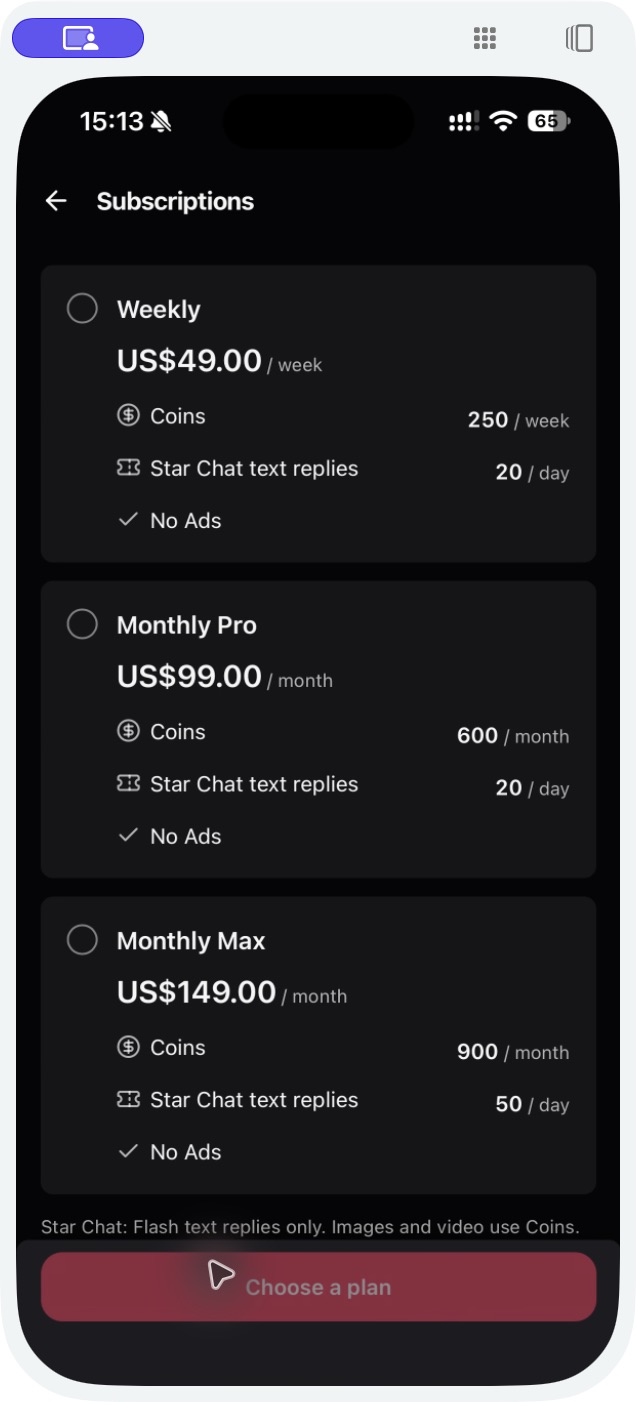636x1402 pixels.
Task: Tap the Star Chat footnote text
Action: click(310, 1227)
